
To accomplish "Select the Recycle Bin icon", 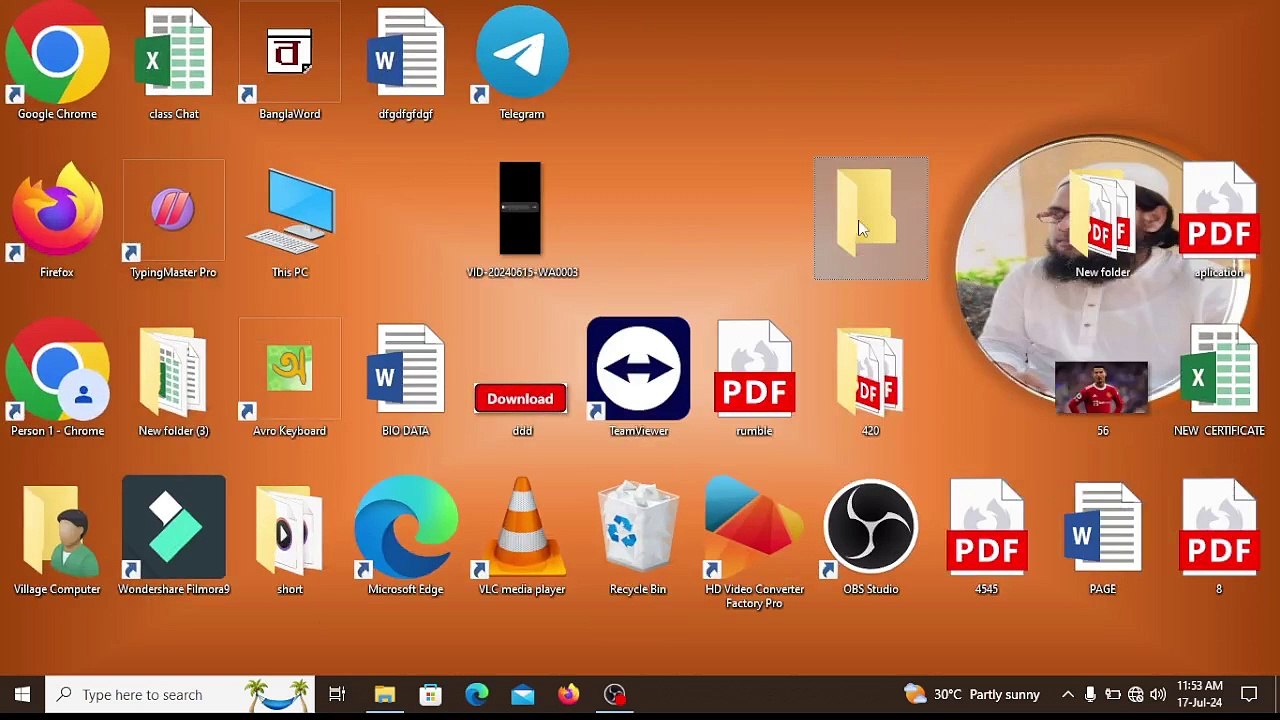I will click(x=638, y=539).
